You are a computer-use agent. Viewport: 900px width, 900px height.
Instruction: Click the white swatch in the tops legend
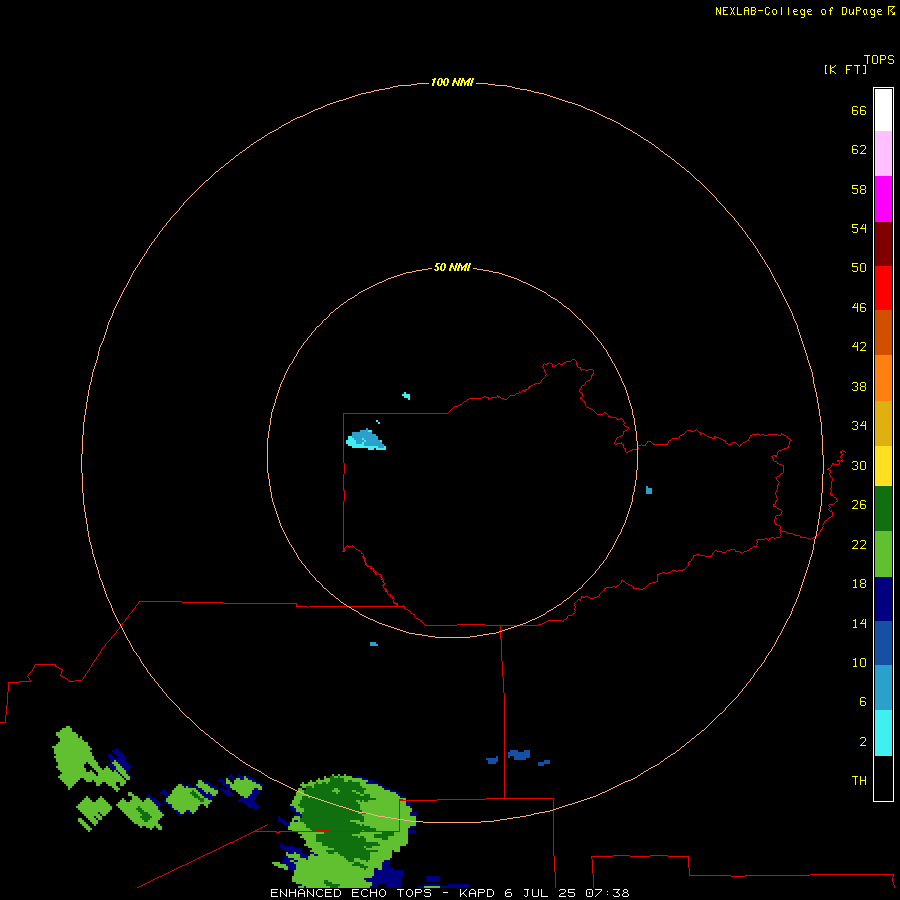pyautogui.click(x=883, y=110)
